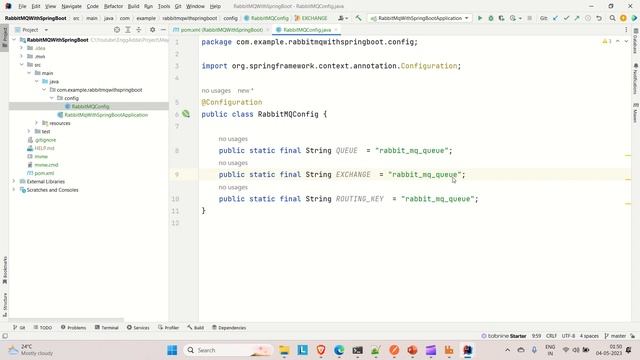Viewport: 640px width, 360px height.
Task: Expand the resources folder
Action: [x=36, y=123]
